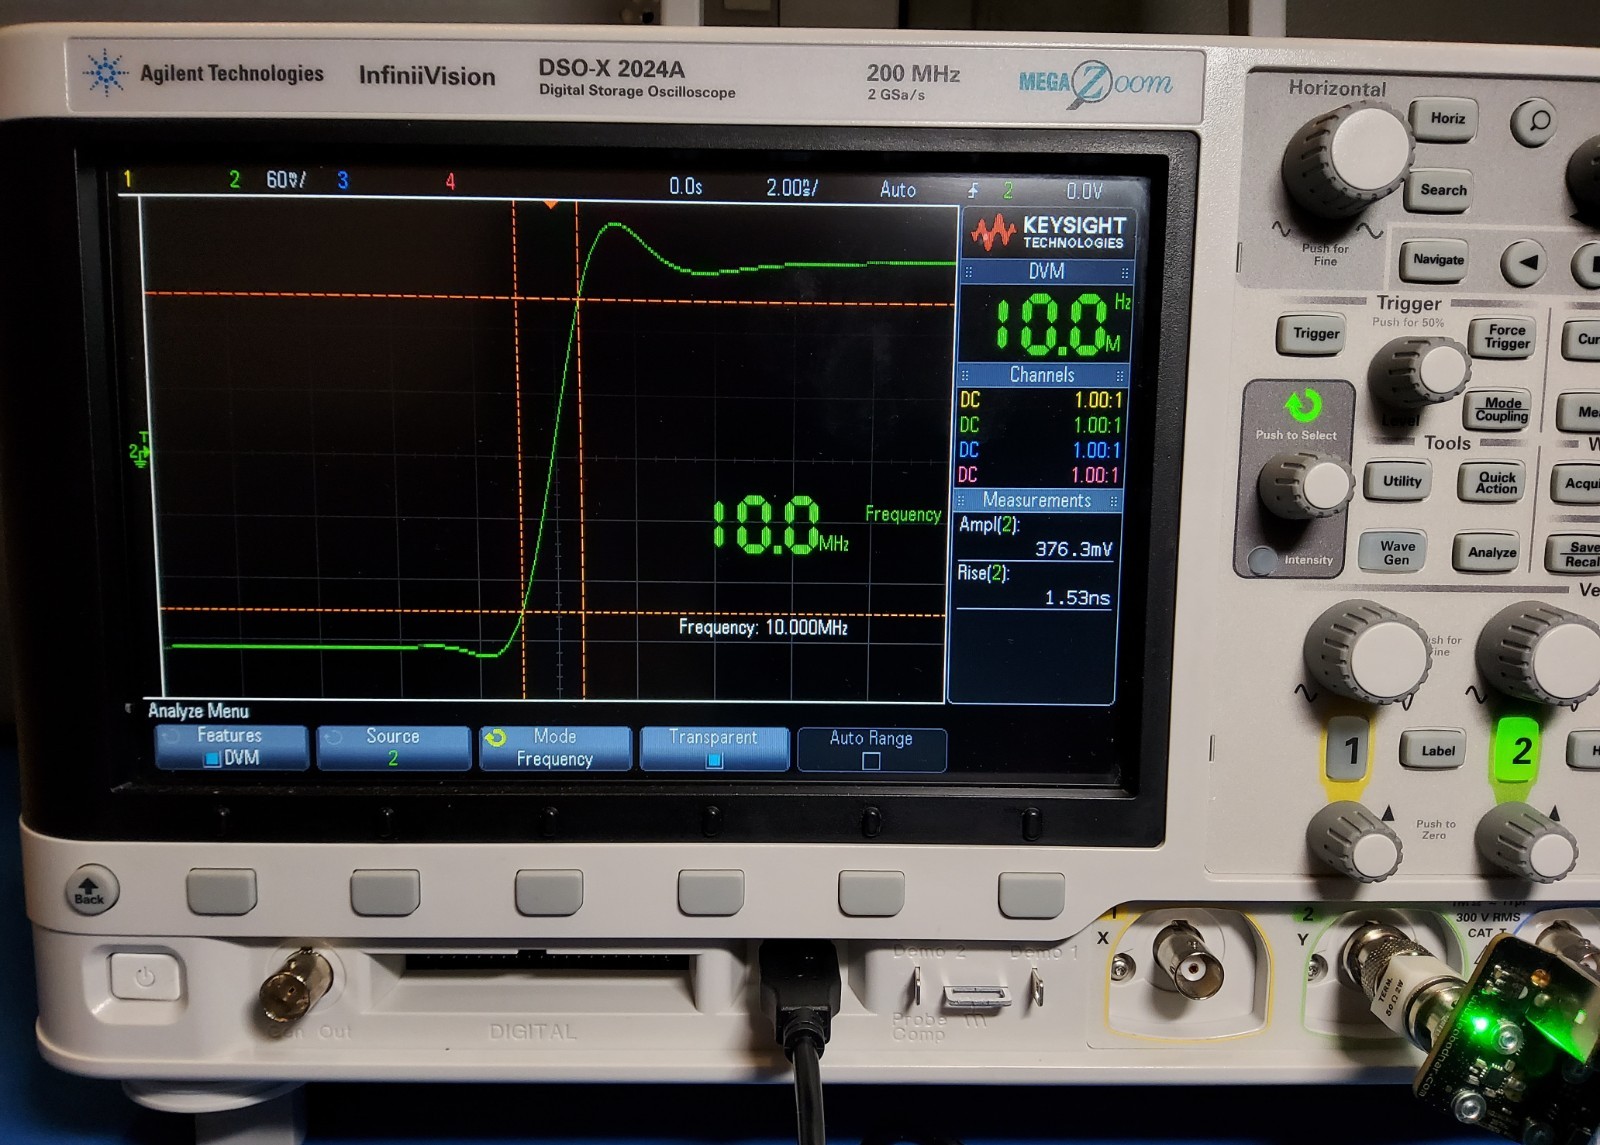Adjust the vertical scale knob above key 1
Viewport: 1600px width, 1145px height.
pyautogui.click(x=1367, y=652)
